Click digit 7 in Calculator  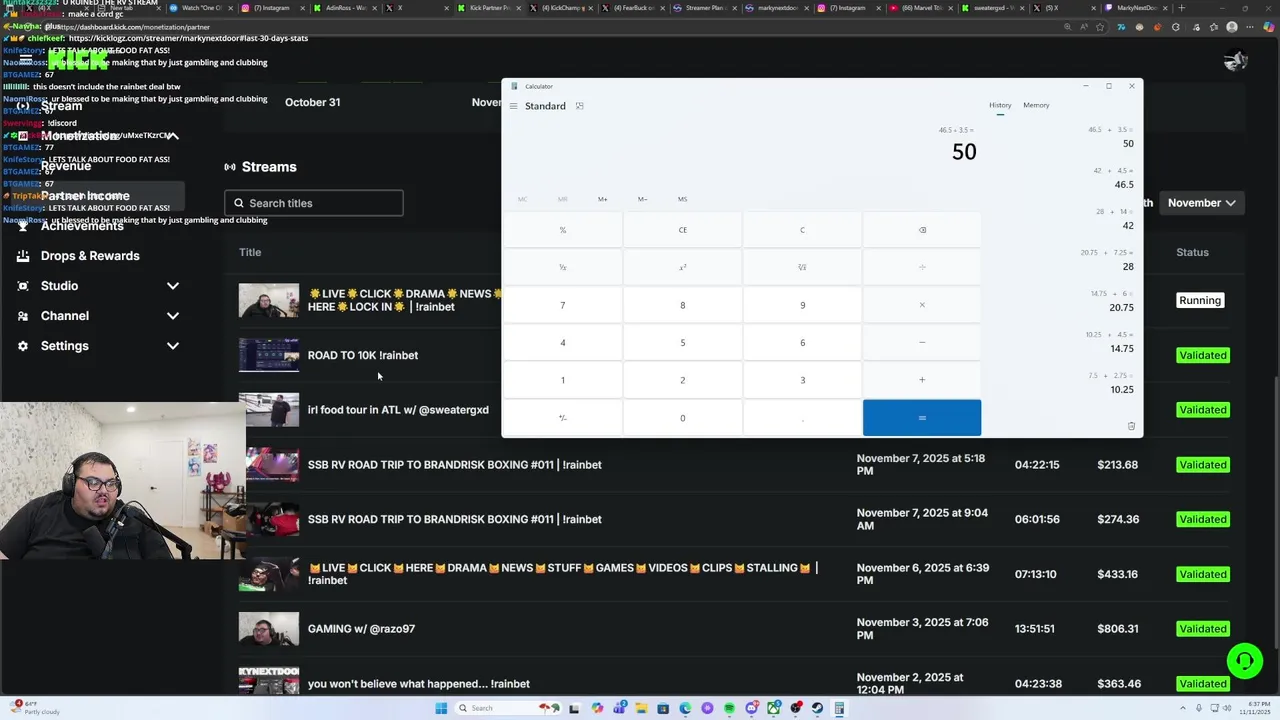click(562, 305)
